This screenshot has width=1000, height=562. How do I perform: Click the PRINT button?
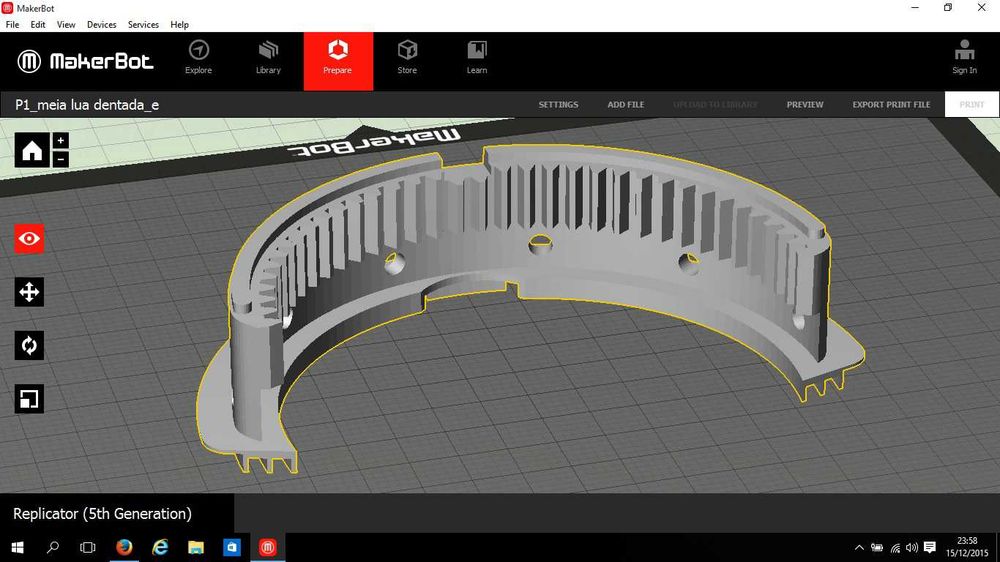point(972,105)
